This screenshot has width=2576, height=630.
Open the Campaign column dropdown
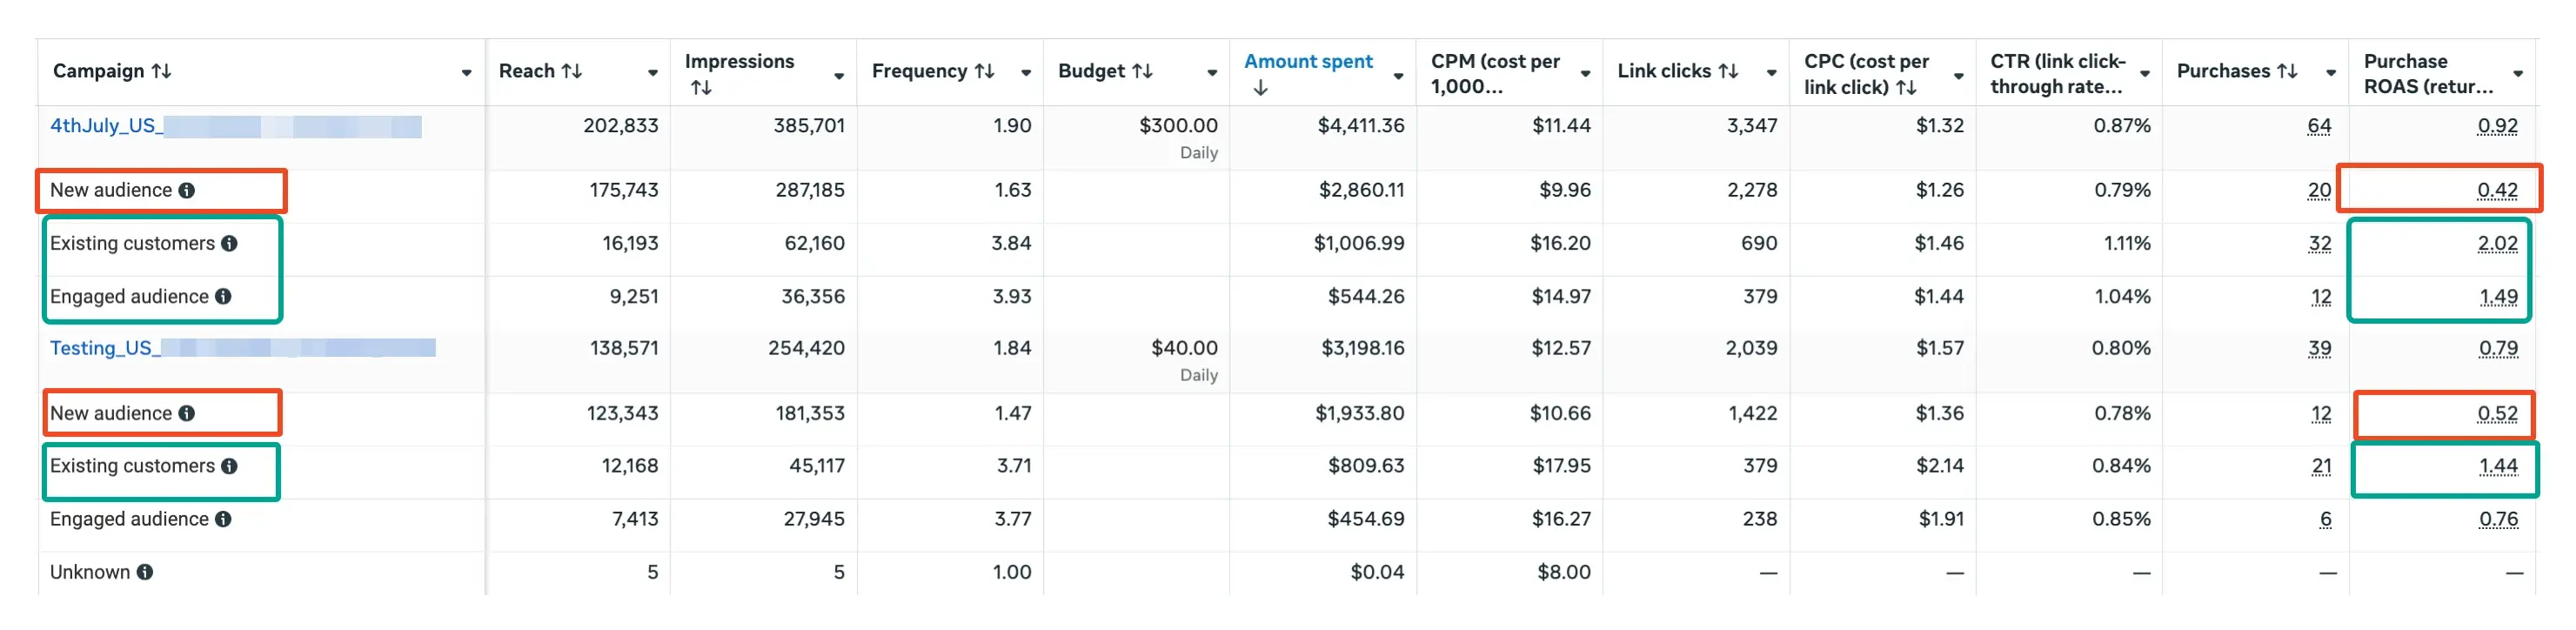coord(466,71)
